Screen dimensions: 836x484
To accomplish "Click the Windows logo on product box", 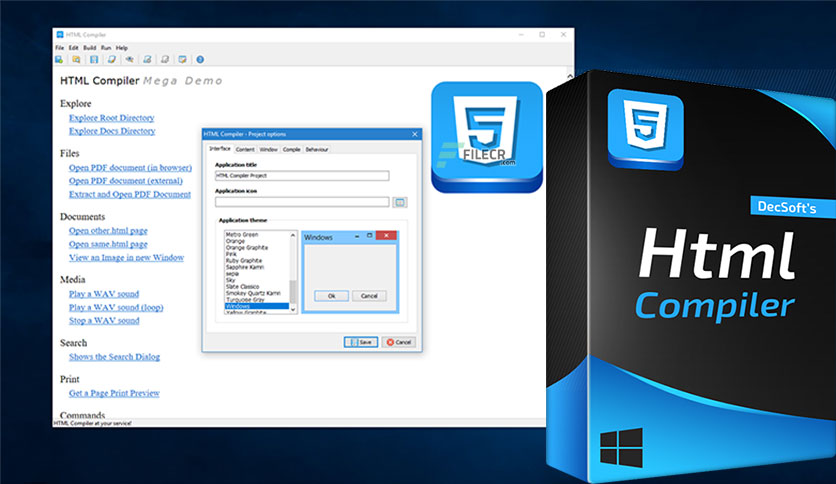I will click(x=621, y=447).
